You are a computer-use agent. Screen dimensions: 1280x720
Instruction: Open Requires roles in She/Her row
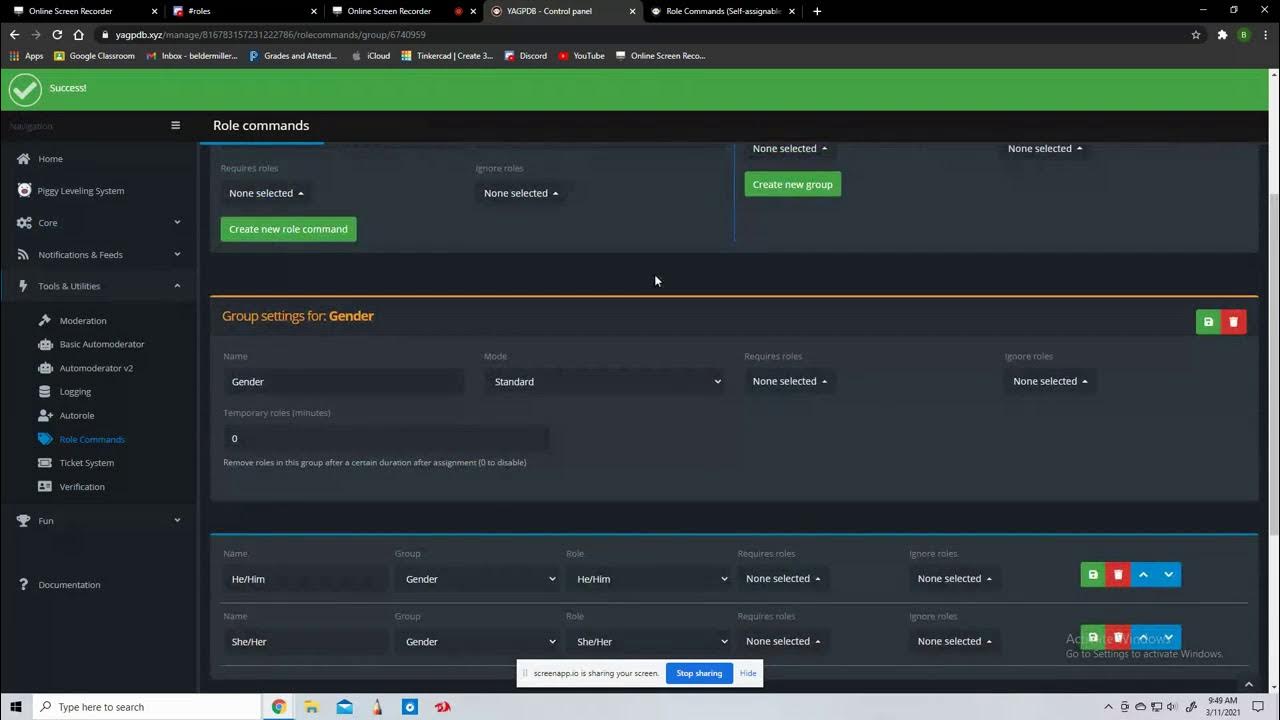tap(783, 641)
